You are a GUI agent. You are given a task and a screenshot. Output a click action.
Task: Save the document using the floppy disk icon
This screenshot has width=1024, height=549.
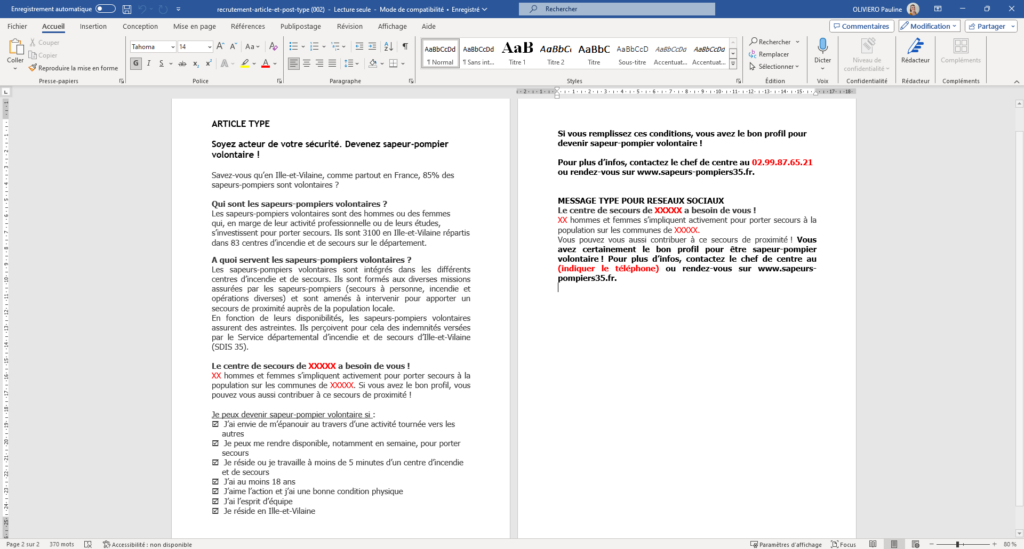click(x=127, y=9)
